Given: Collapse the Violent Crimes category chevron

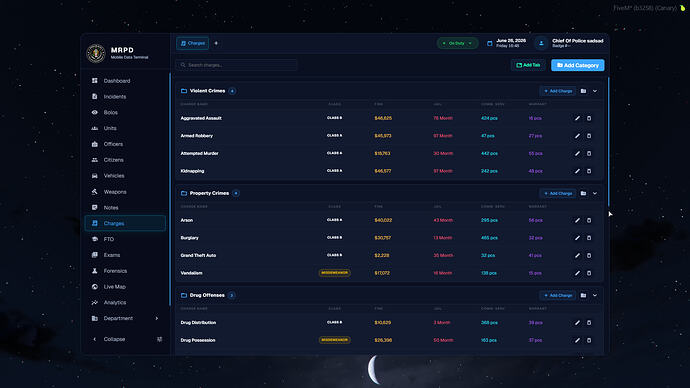Looking at the screenshot, I should [x=595, y=91].
